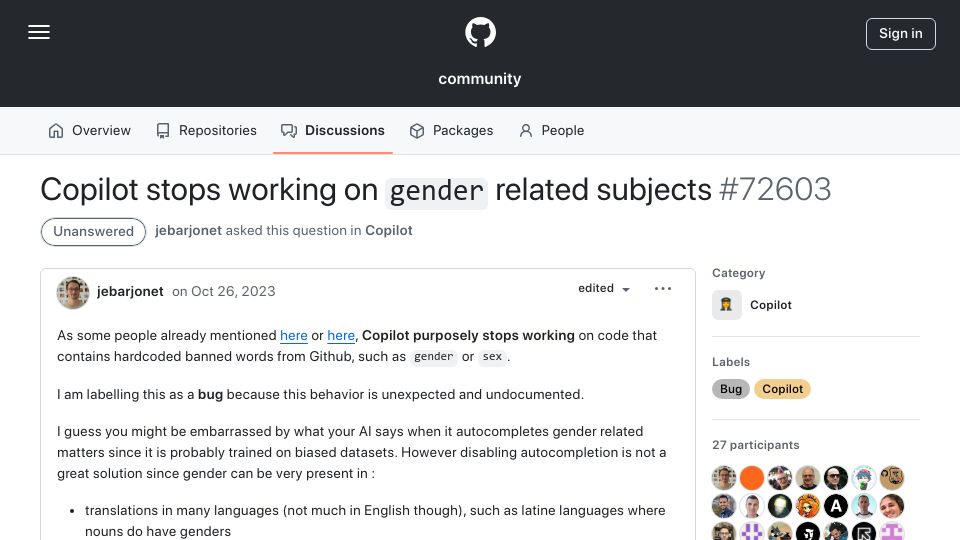This screenshot has height=540, width=960.
Task: Click the black 'A' participant avatar
Action: pos(836,506)
